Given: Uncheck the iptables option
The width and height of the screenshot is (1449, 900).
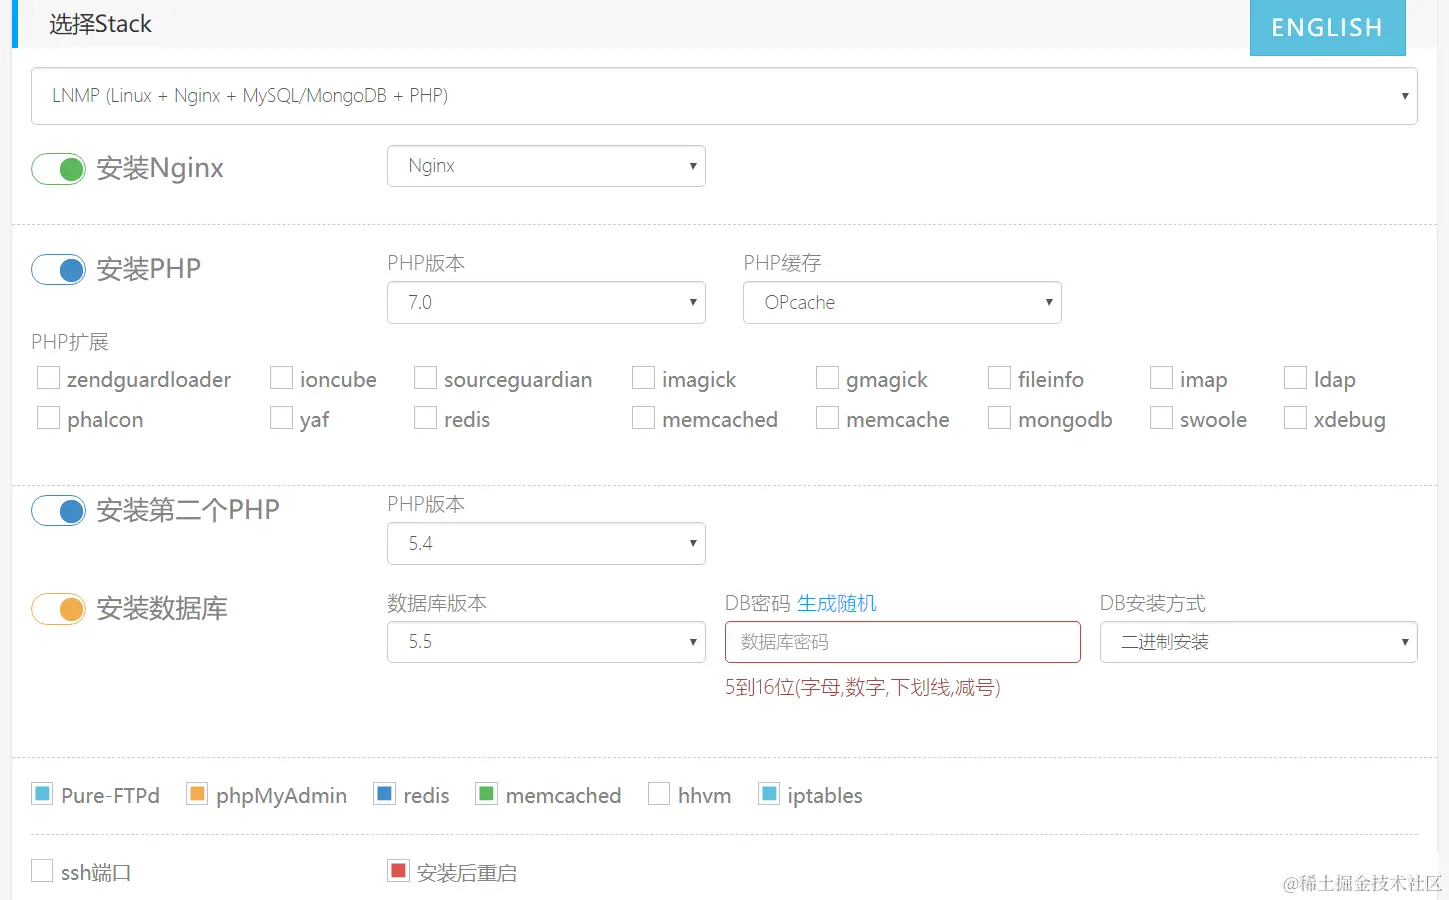Looking at the screenshot, I should (x=768, y=794).
